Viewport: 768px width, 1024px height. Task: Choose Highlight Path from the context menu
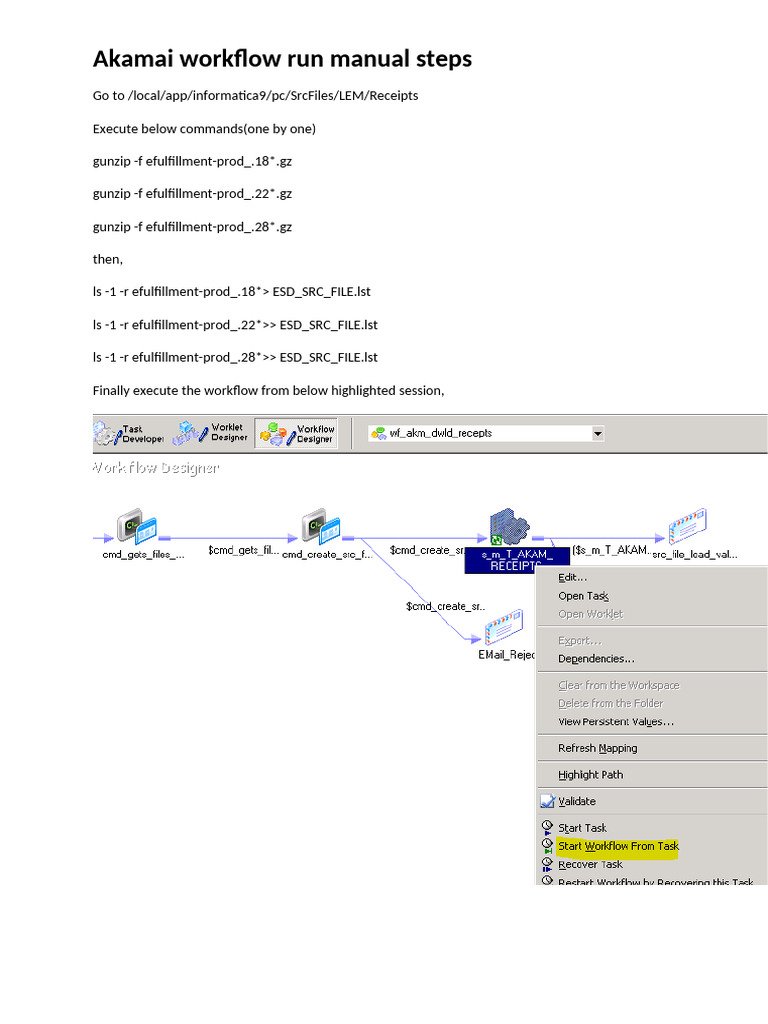[x=590, y=775]
